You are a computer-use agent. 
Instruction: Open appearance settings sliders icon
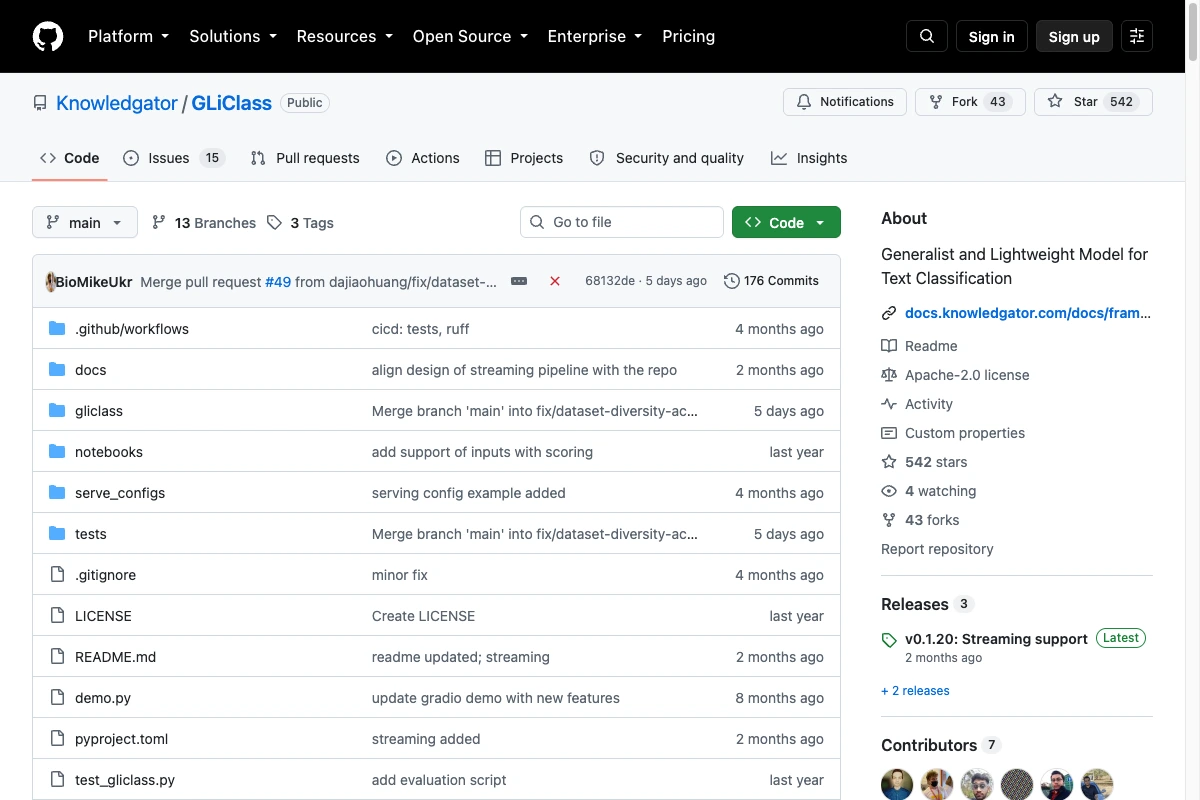click(1137, 36)
